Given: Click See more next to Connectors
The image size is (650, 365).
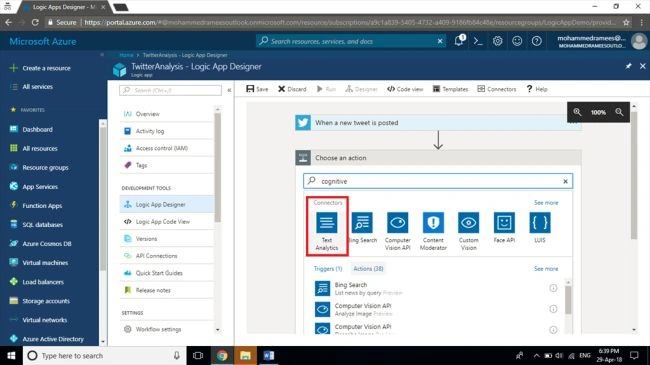Looking at the screenshot, I should coord(546,203).
